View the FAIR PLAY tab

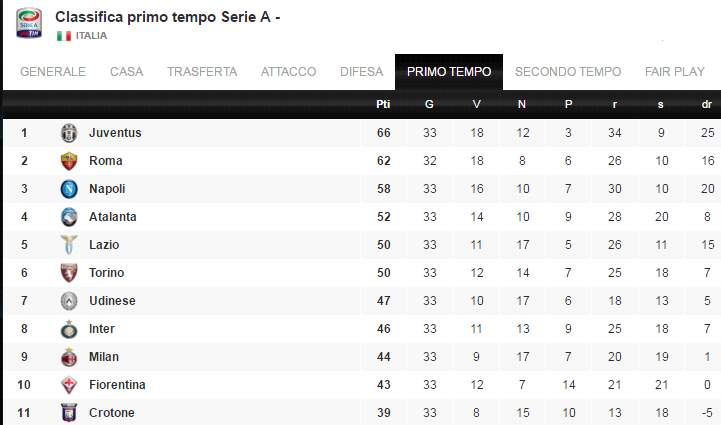[x=675, y=72]
